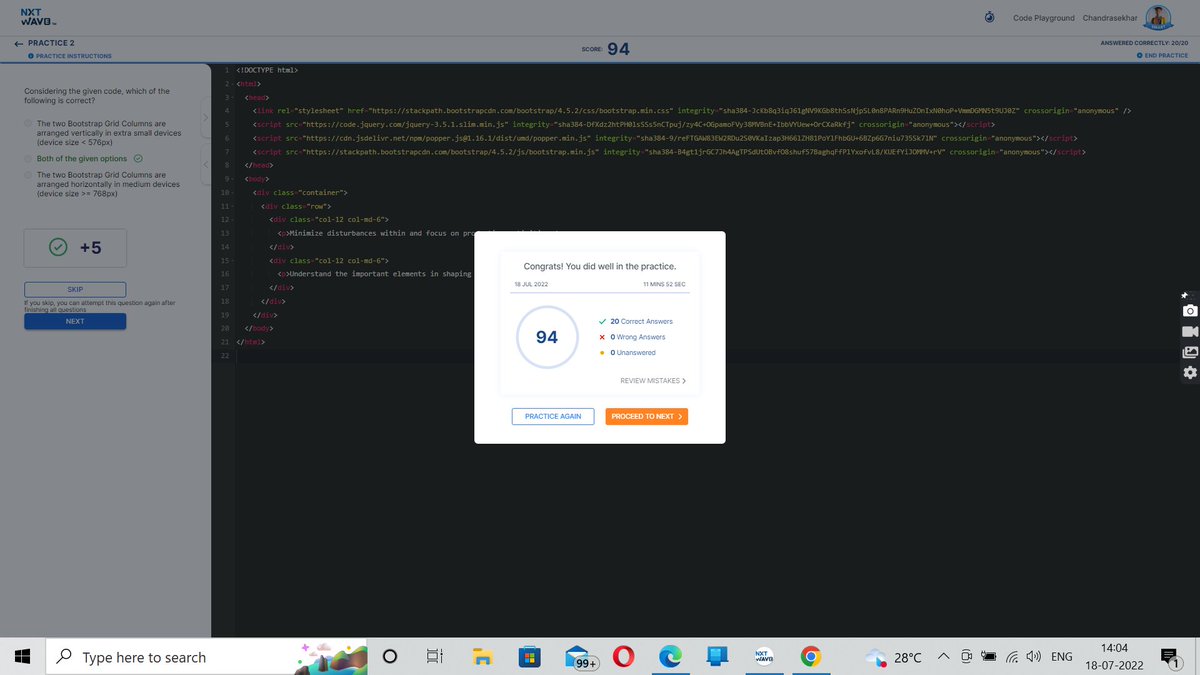Screen dimensions: 1200x675
Task: Open Practice Instructions link
Action: pyautogui.click(x=70, y=56)
